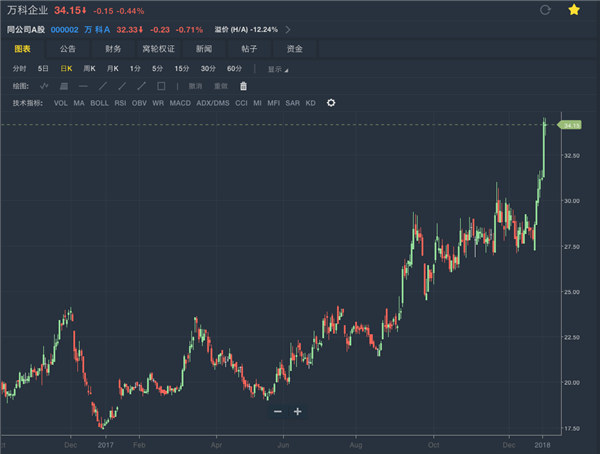600x454 pixels.
Task: Click the yellow favorite star icon
Action: click(x=574, y=10)
